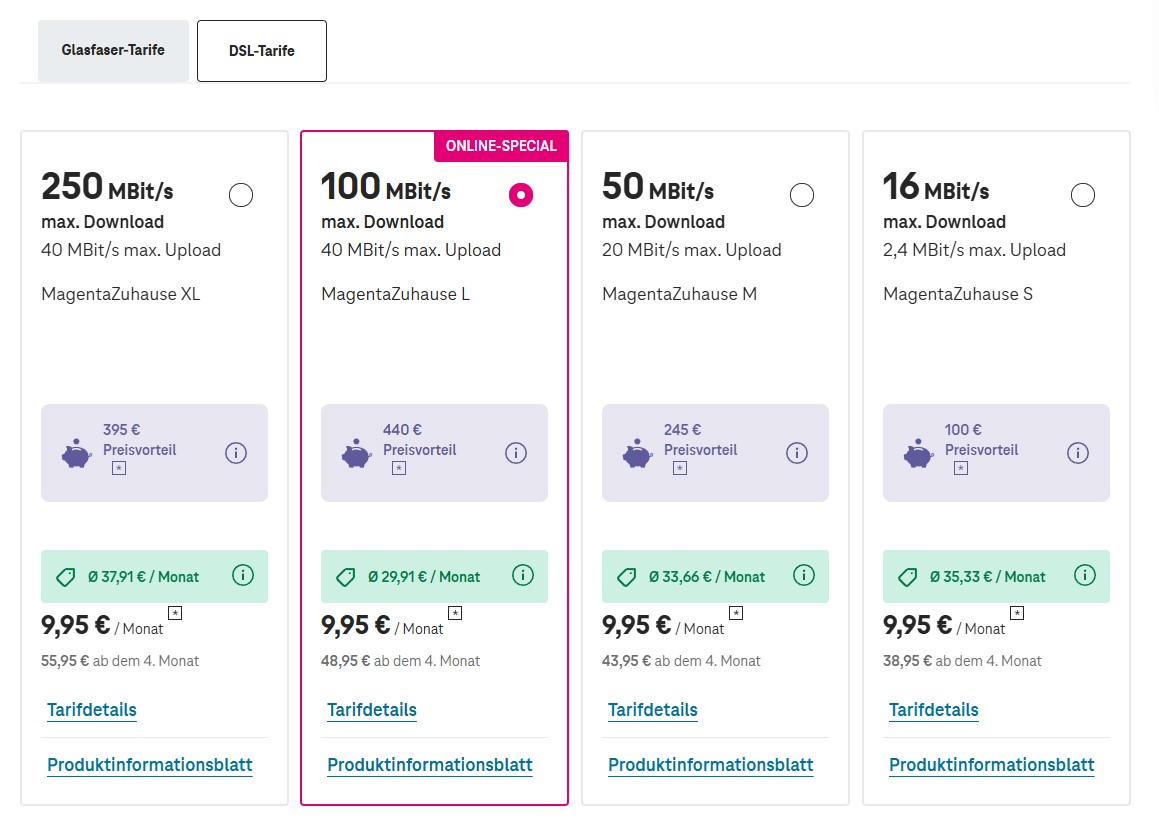Show info for Ø 37,91 € / Monat

pos(243,575)
